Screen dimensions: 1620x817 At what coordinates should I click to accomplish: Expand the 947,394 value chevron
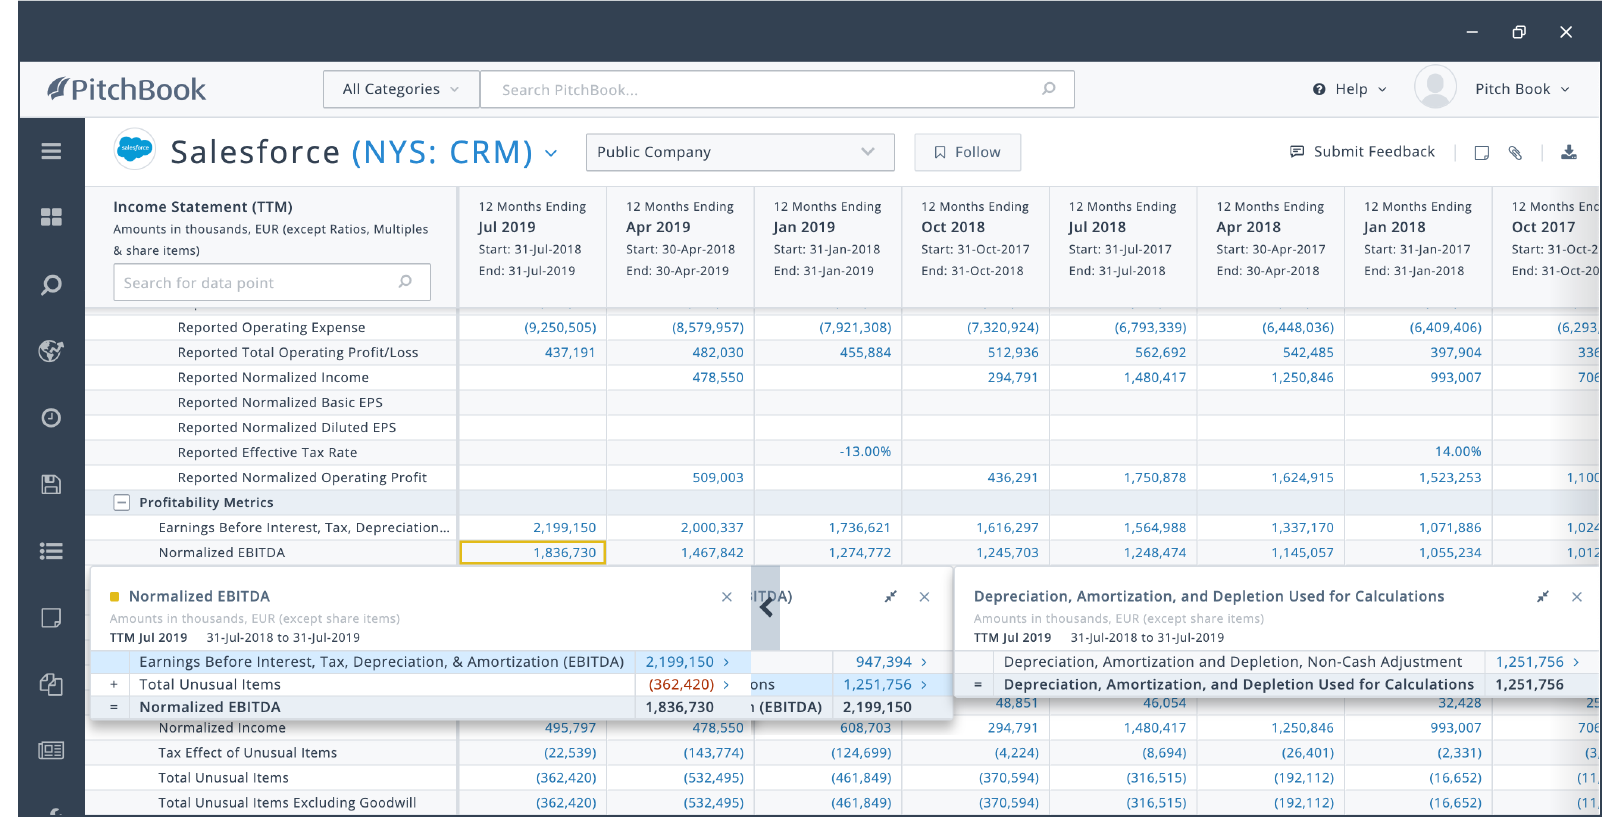tap(924, 662)
